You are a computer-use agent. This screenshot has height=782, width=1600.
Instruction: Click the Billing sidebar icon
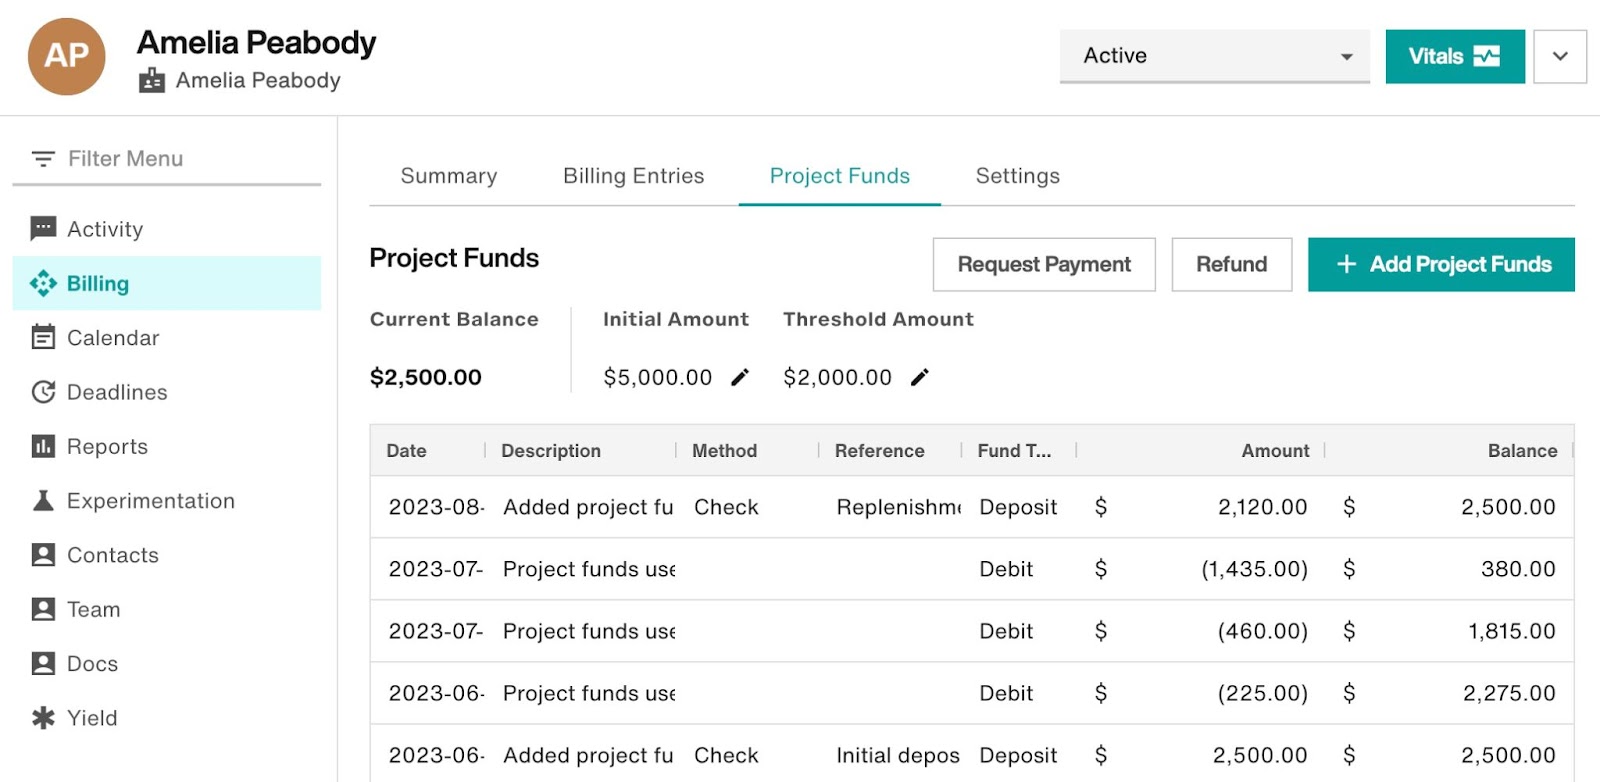coord(43,284)
